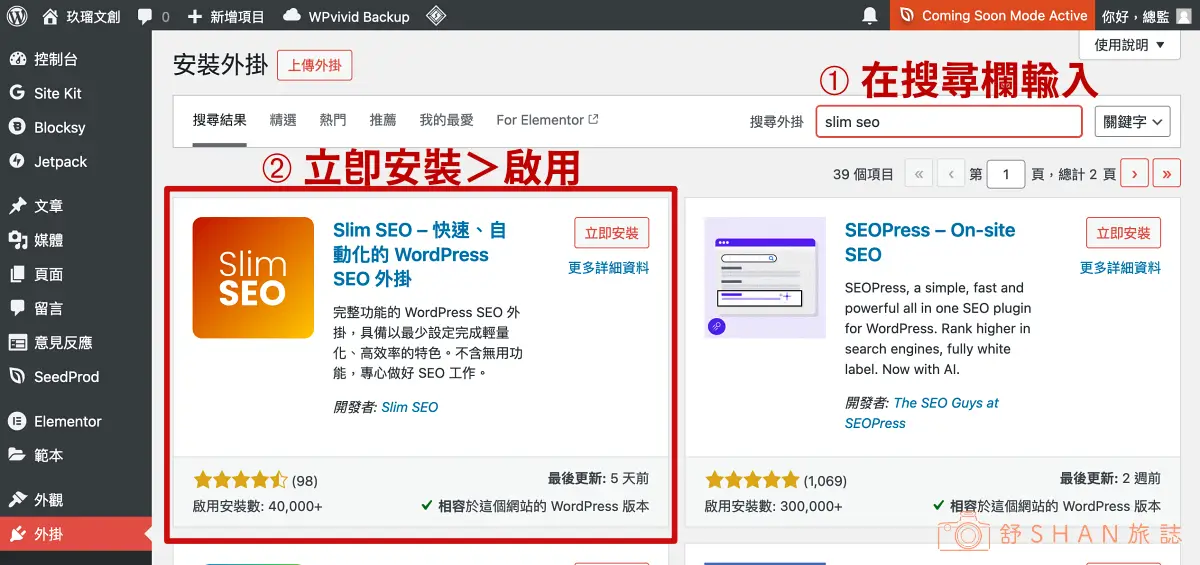Click the 上傳外掛 upload button

click(x=314, y=65)
